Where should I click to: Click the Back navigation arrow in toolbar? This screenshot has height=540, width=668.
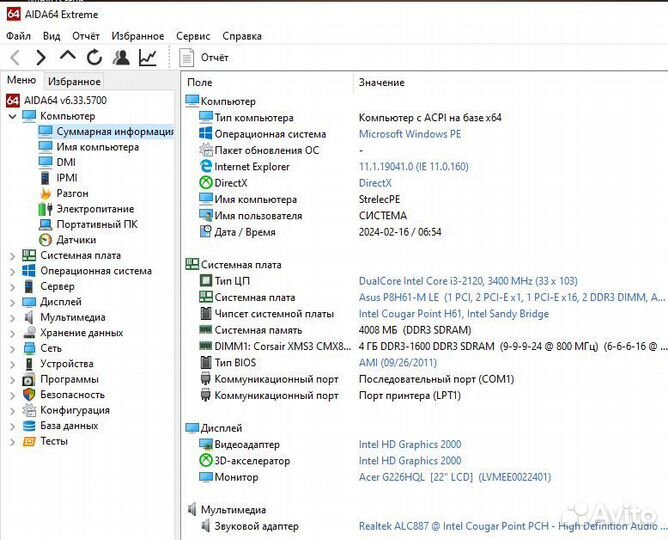coord(15,58)
